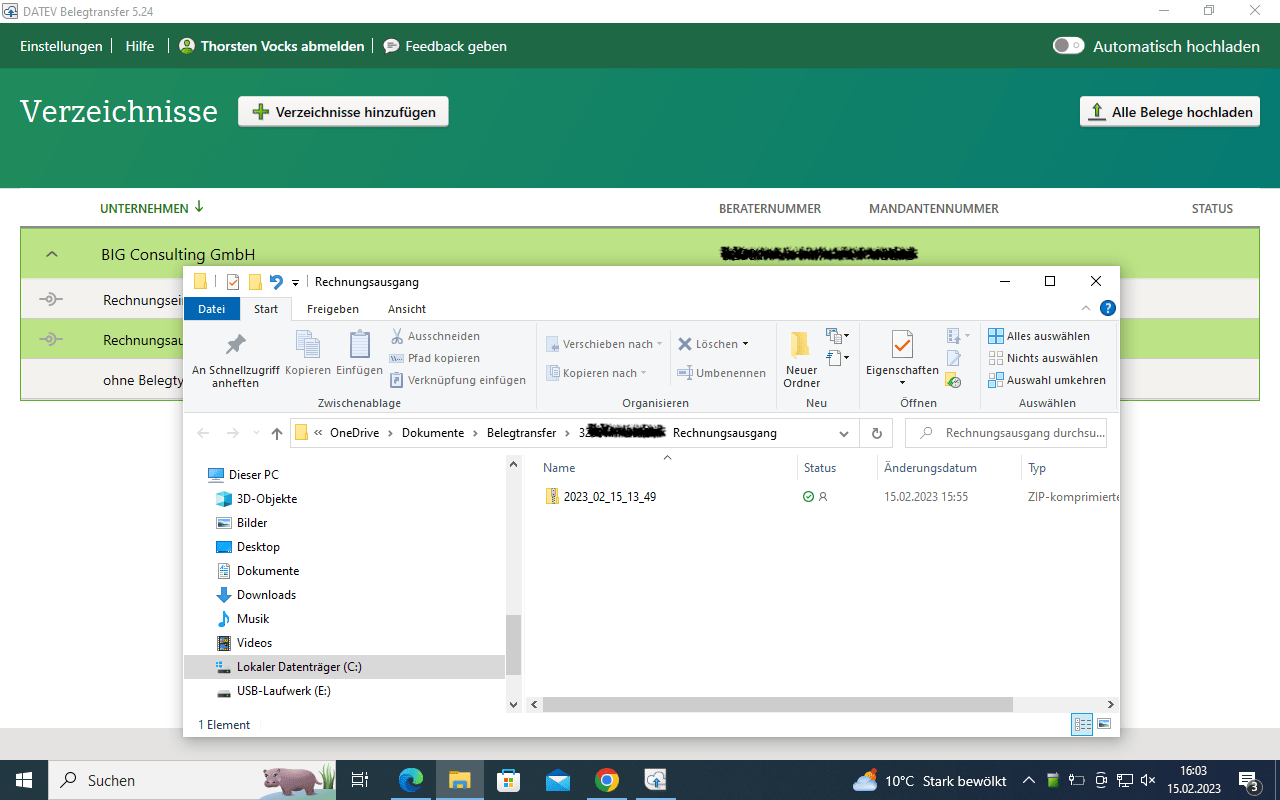Sort by UNTERNEHMEN column header
Viewport: 1280px width, 800px height.
click(x=151, y=208)
